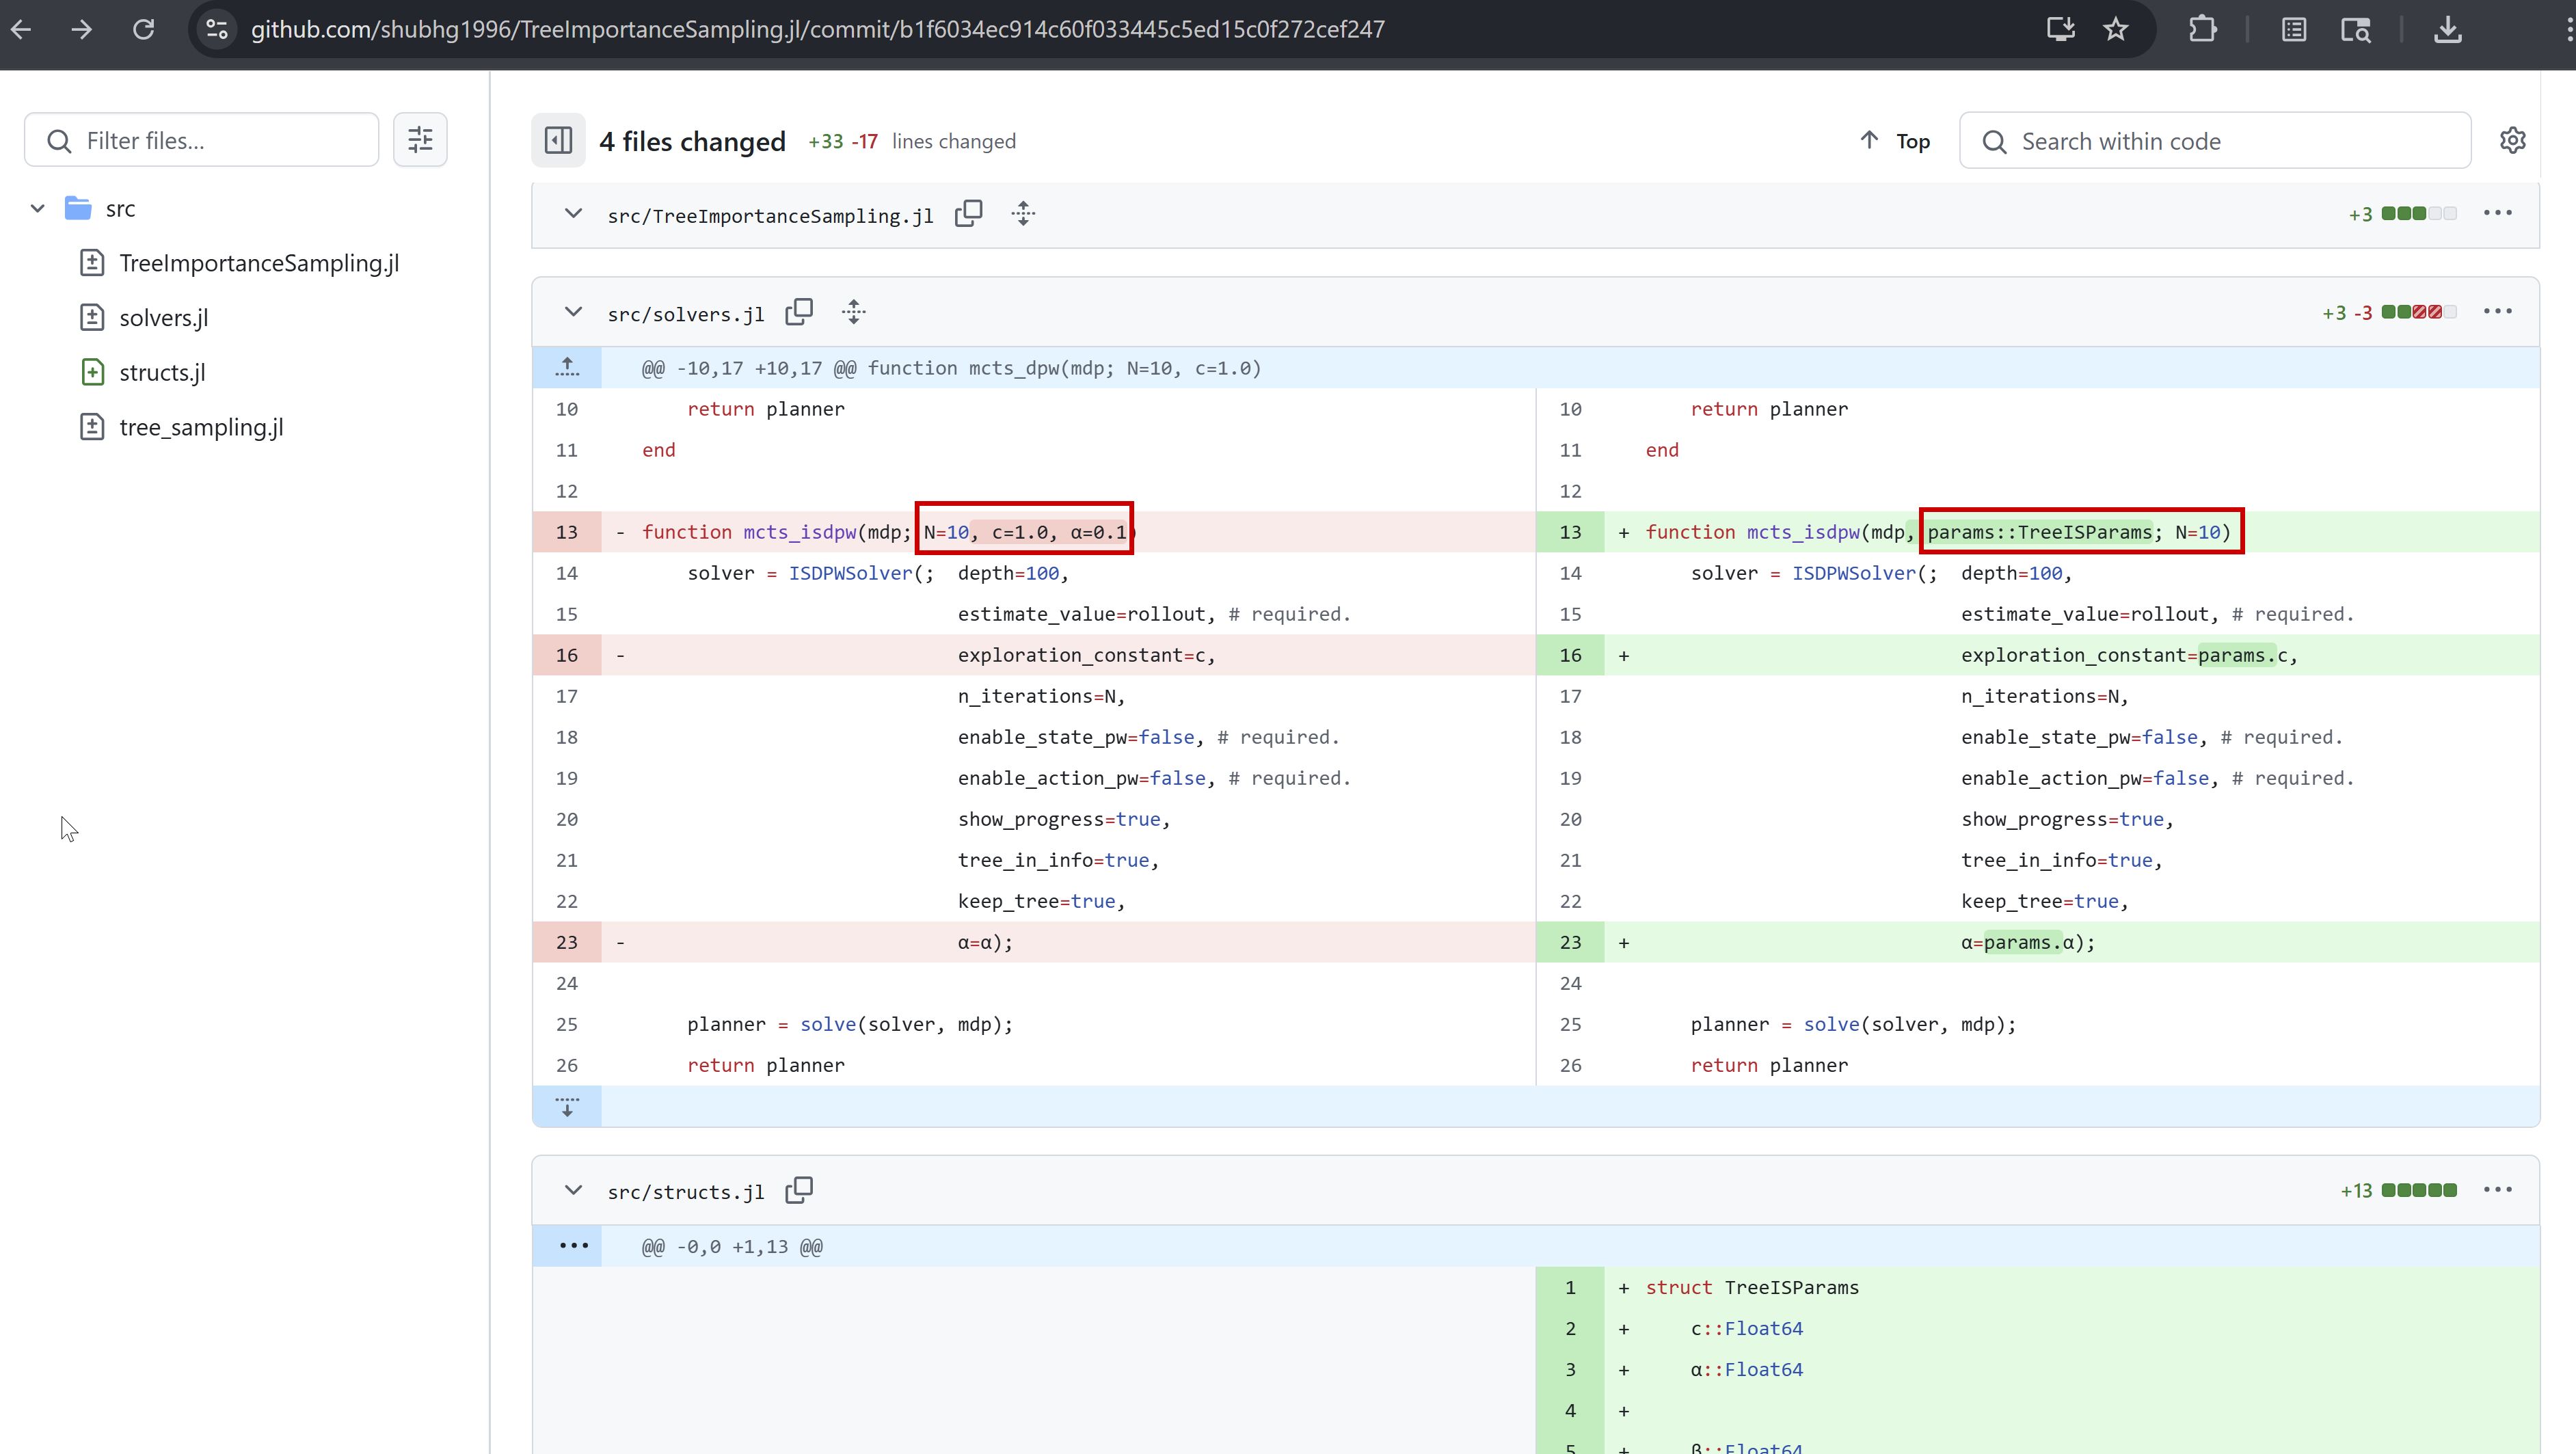Open diff view settings gear
This screenshot has width=2576, height=1454.
point(2512,141)
